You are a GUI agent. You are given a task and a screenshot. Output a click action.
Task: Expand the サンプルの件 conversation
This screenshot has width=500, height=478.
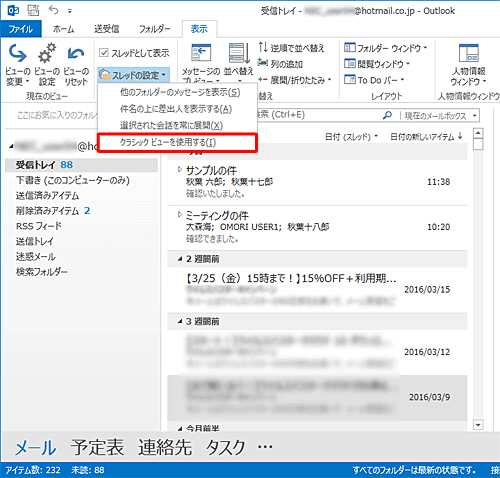coord(180,170)
